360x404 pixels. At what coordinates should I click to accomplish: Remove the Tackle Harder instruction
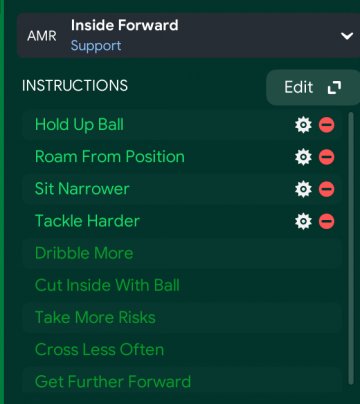point(327,221)
